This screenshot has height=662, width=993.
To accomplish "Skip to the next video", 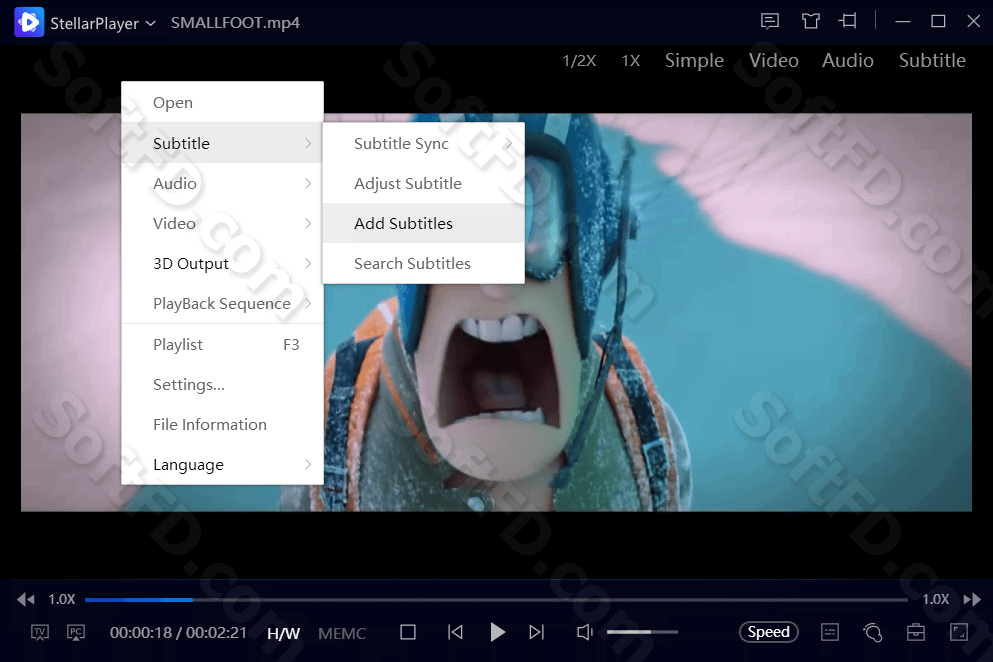I will click(536, 632).
